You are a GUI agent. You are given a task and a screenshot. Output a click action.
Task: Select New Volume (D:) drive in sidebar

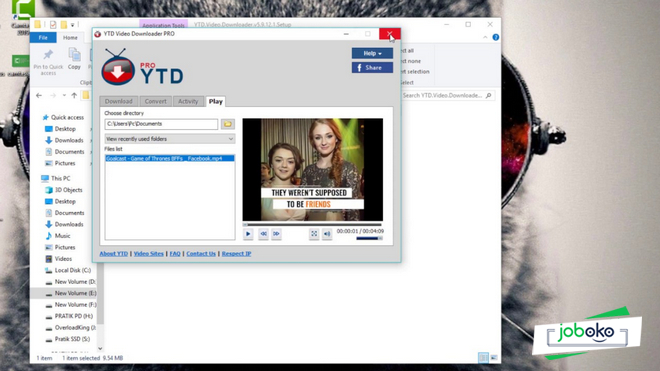70,282
